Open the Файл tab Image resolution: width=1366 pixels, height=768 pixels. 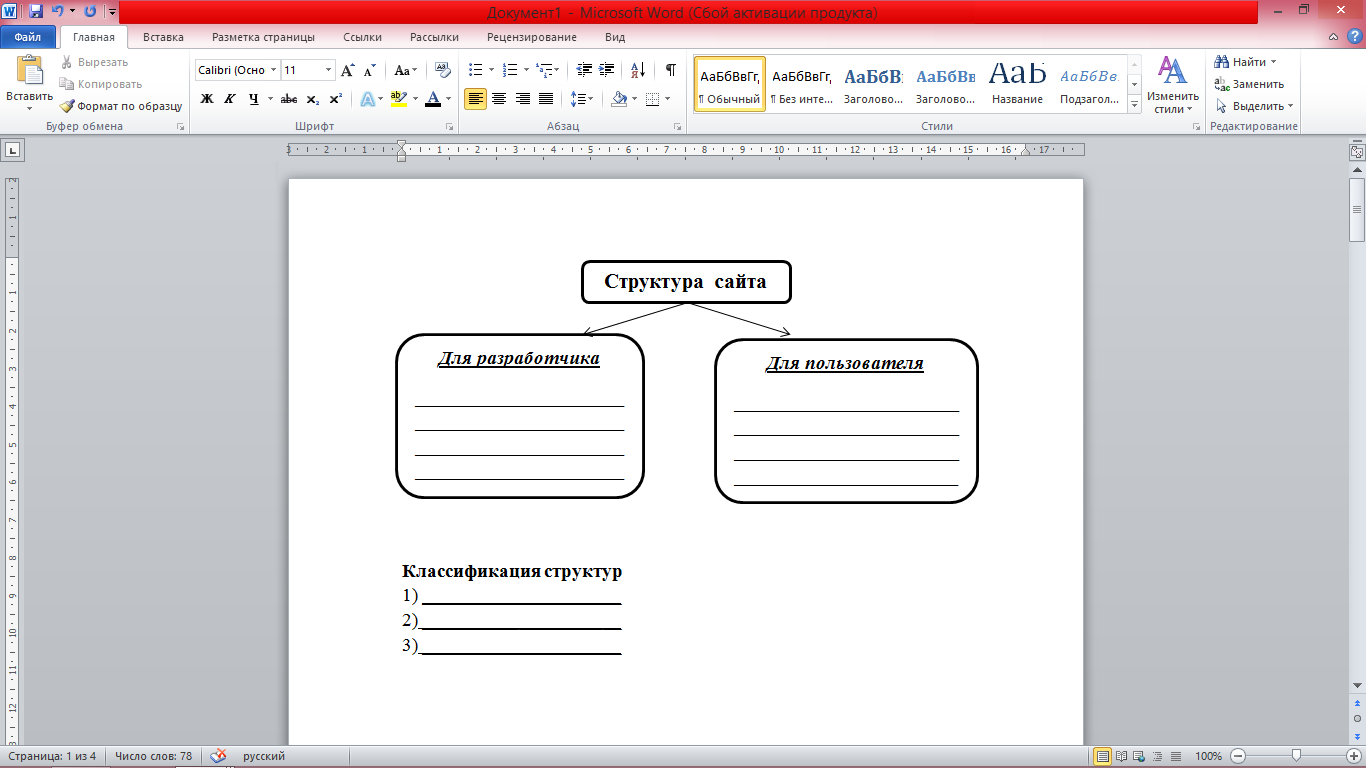click(x=28, y=37)
